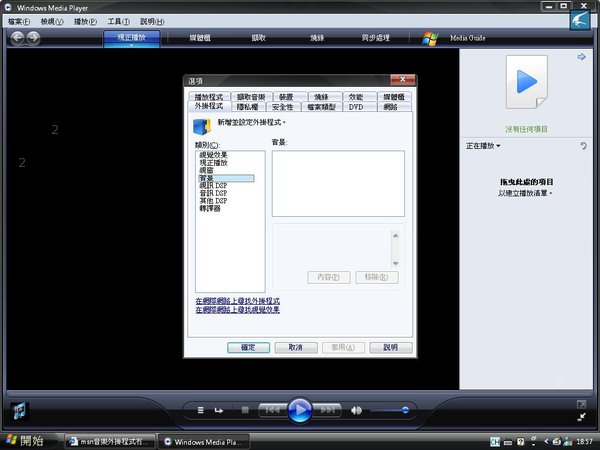
Task: Click the full screen view icon at bottom right
Action: click(x=581, y=404)
